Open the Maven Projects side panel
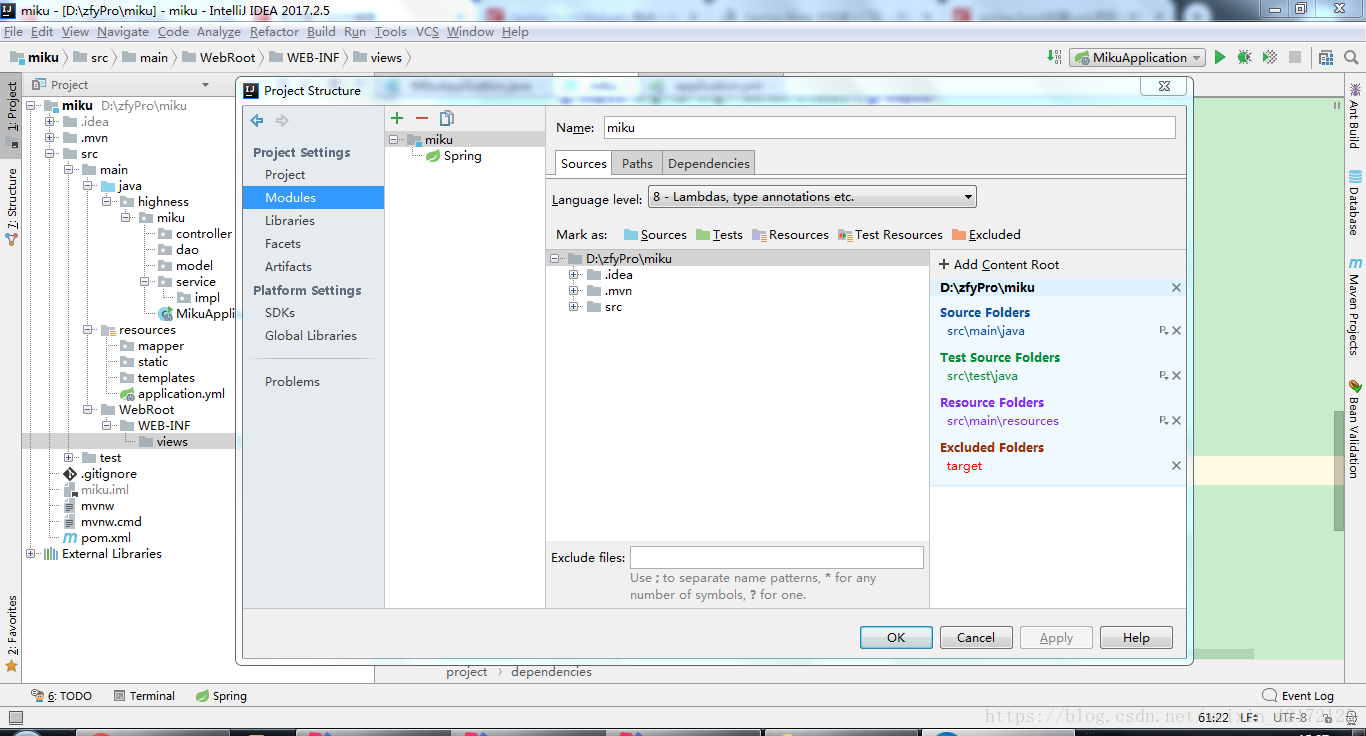The height and width of the screenshot is (736, 1366). pos(1354,306)
